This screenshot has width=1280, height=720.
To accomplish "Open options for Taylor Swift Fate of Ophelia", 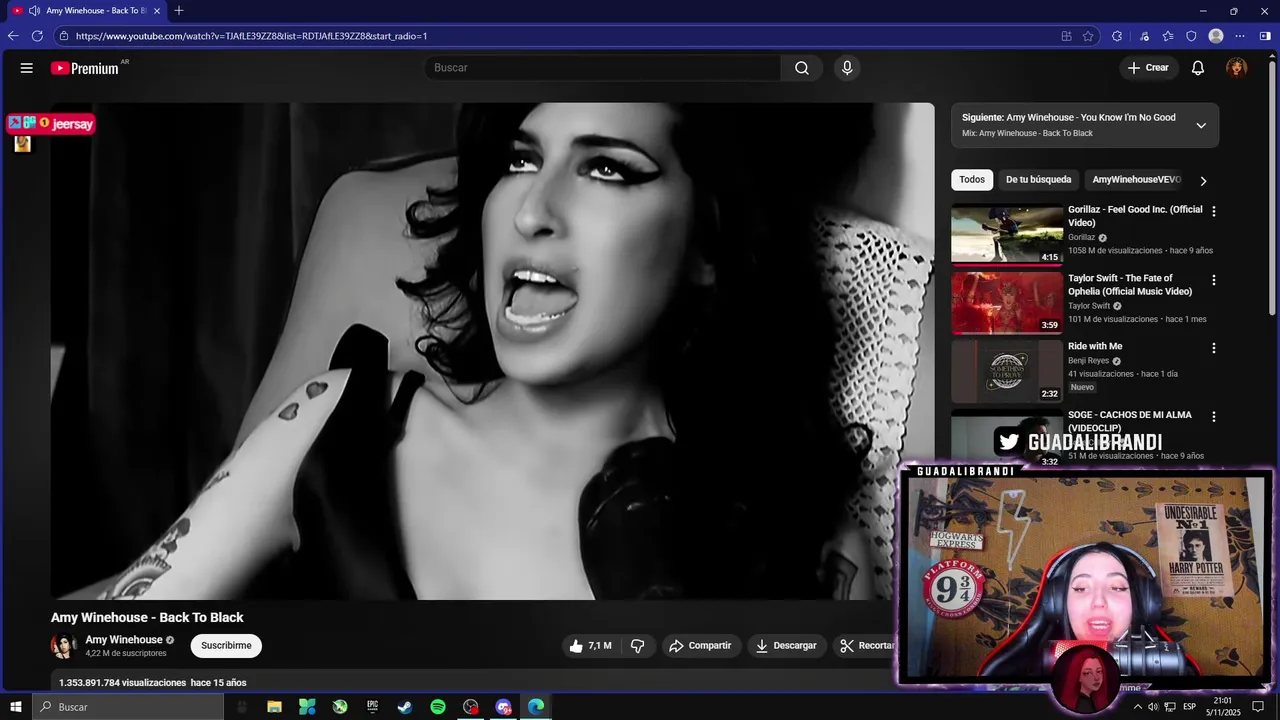I will [1214, 280].
